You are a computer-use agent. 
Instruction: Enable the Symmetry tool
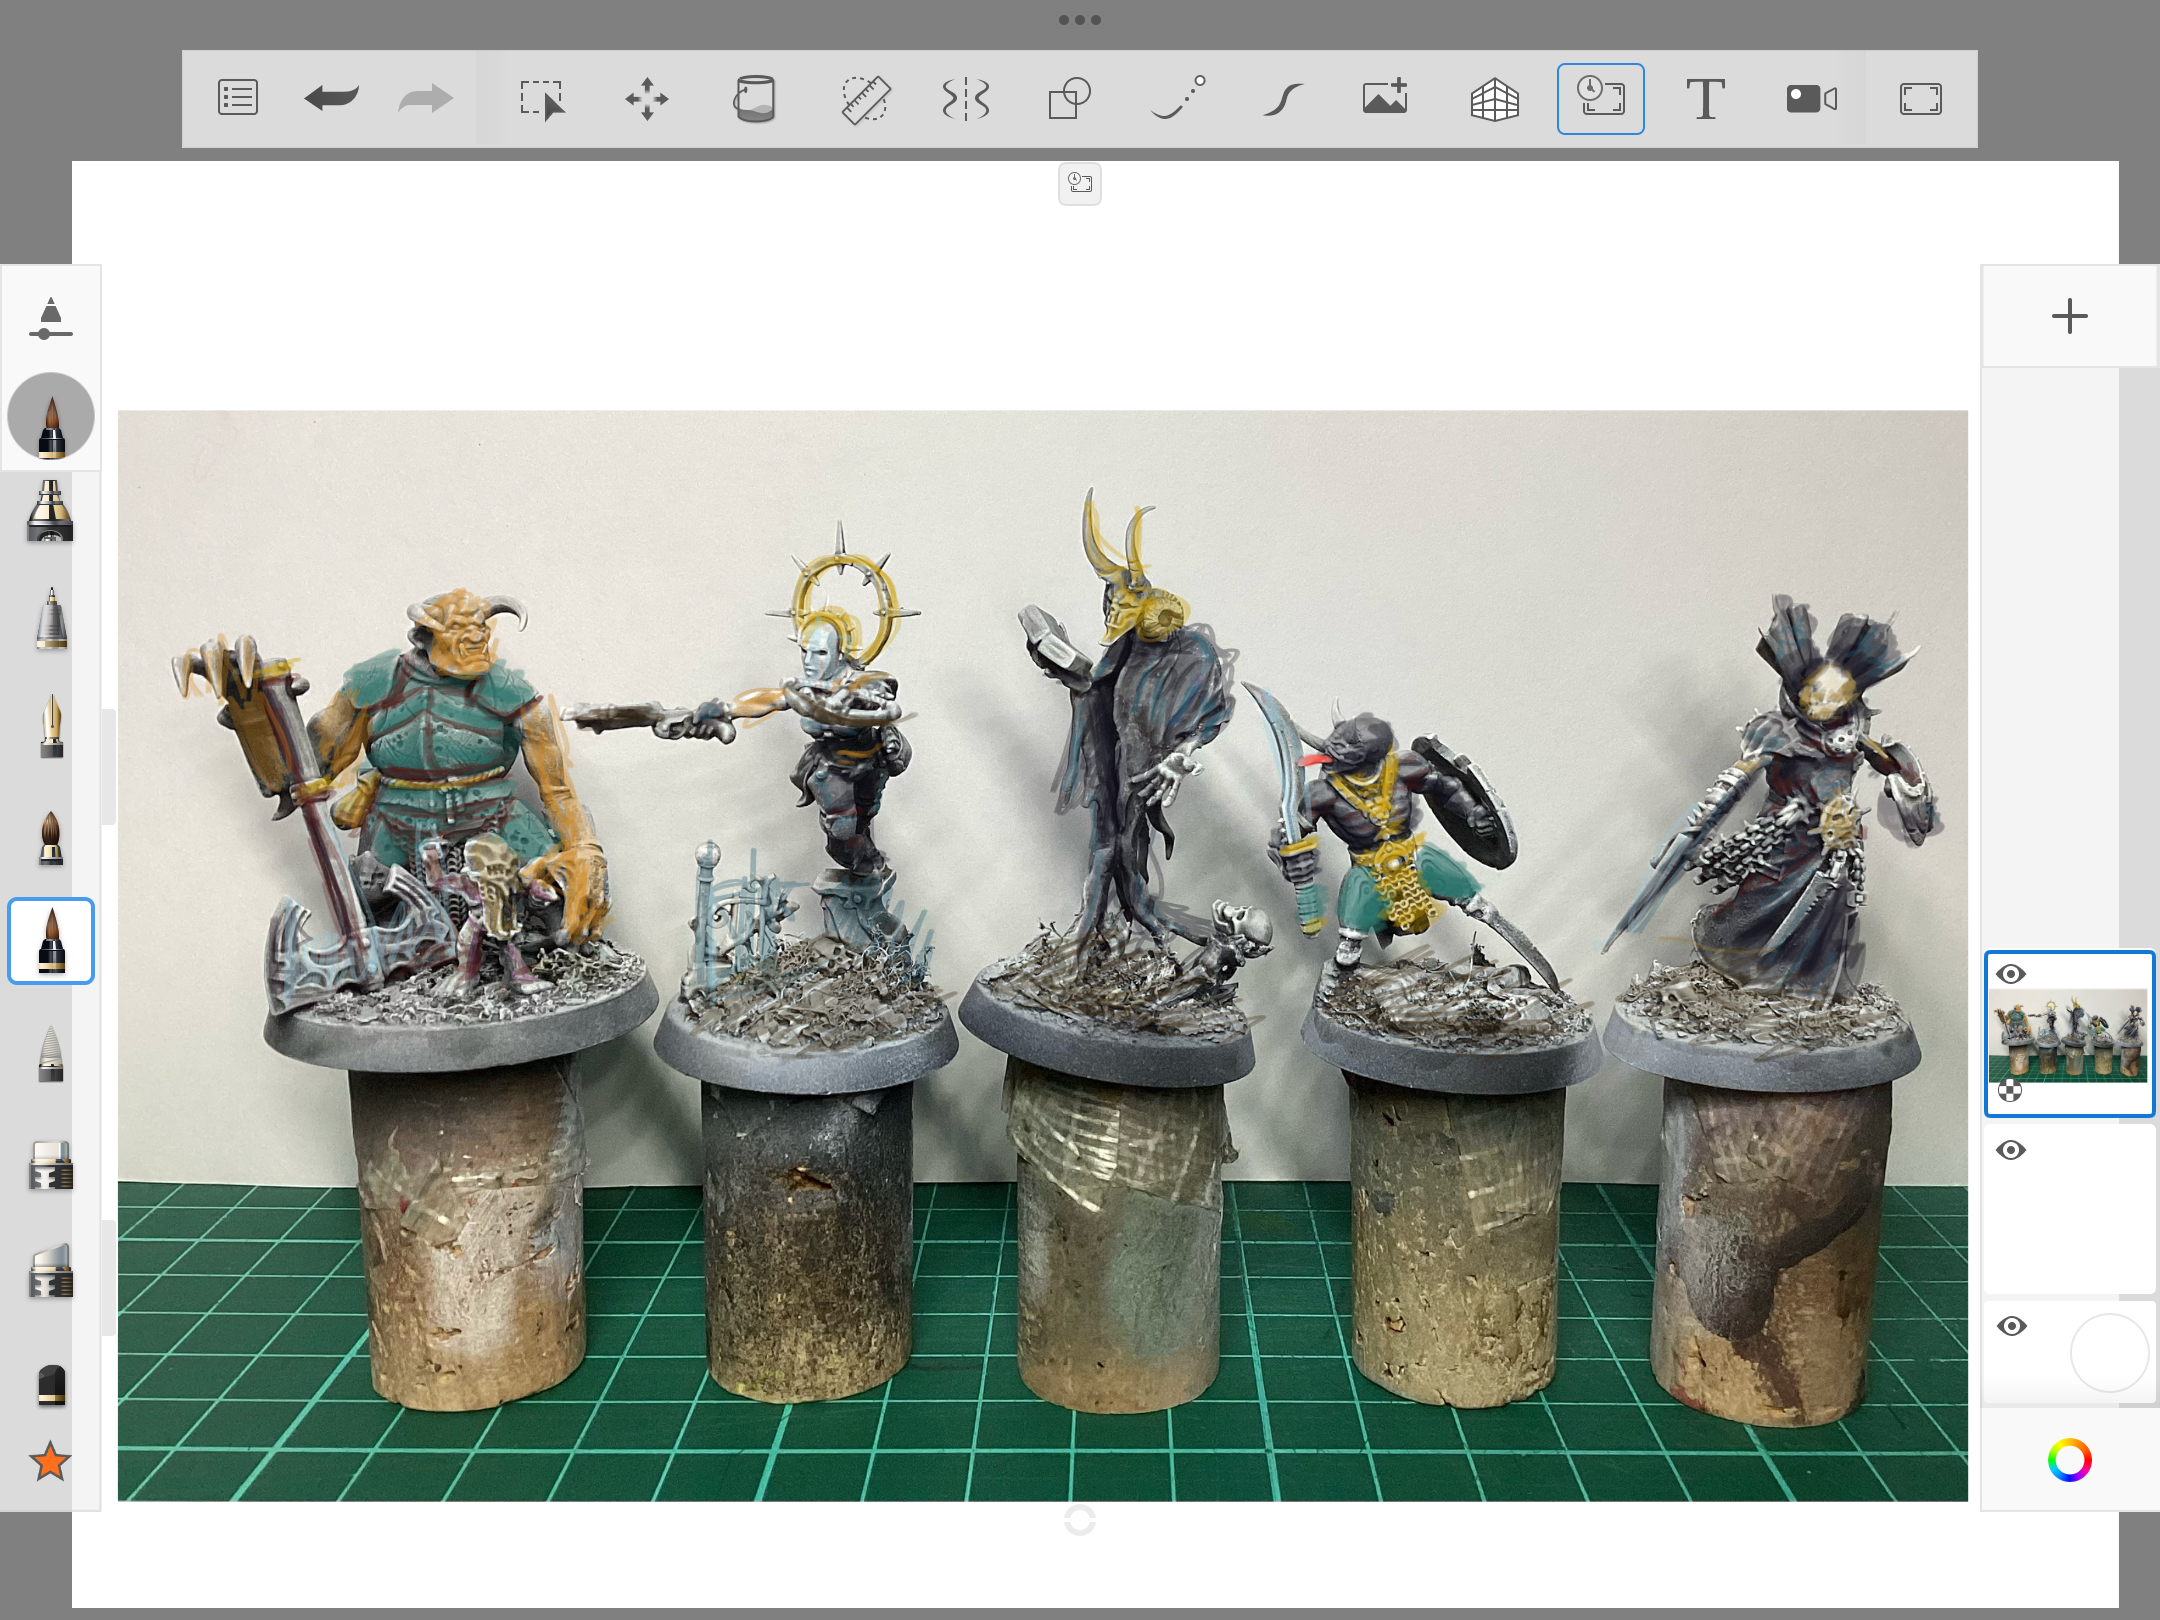965,98
